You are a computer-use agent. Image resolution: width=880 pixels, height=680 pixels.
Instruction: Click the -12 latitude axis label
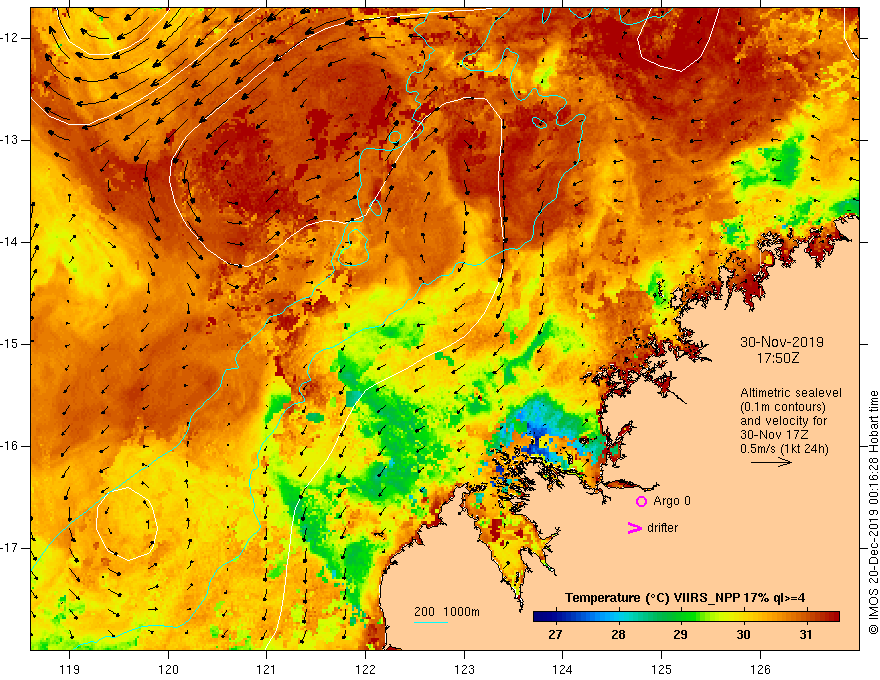coord(9,38)
